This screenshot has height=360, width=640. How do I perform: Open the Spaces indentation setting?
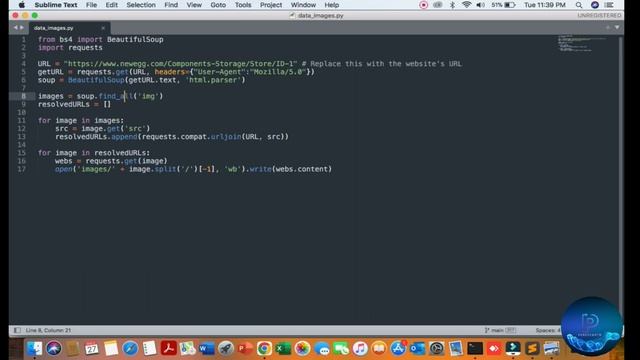tap(548, 330)
